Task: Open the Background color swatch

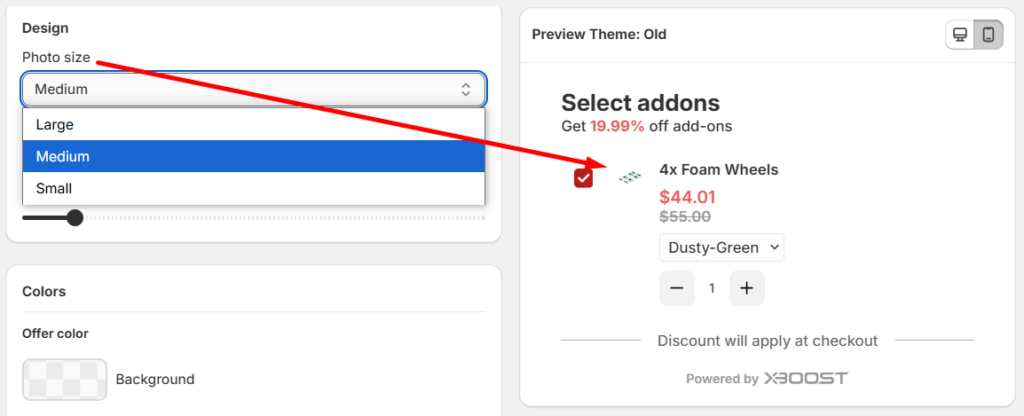Action: pyautogui.click(x=65, y=379)
